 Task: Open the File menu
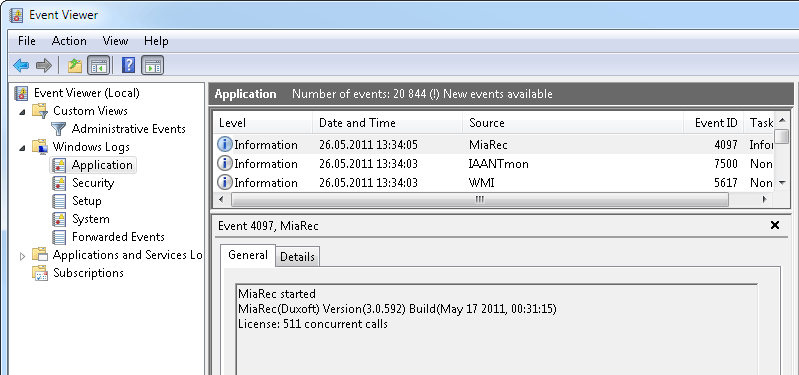26,41
